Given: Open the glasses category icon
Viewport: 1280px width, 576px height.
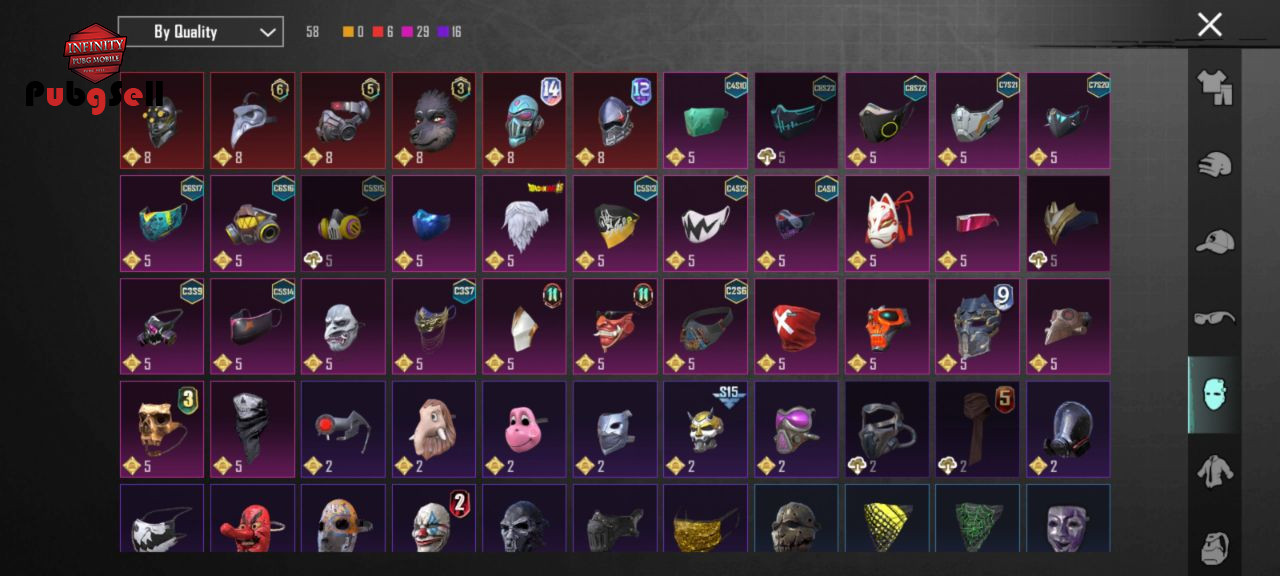Looking at the screenshot, I should coord(1214,319).
